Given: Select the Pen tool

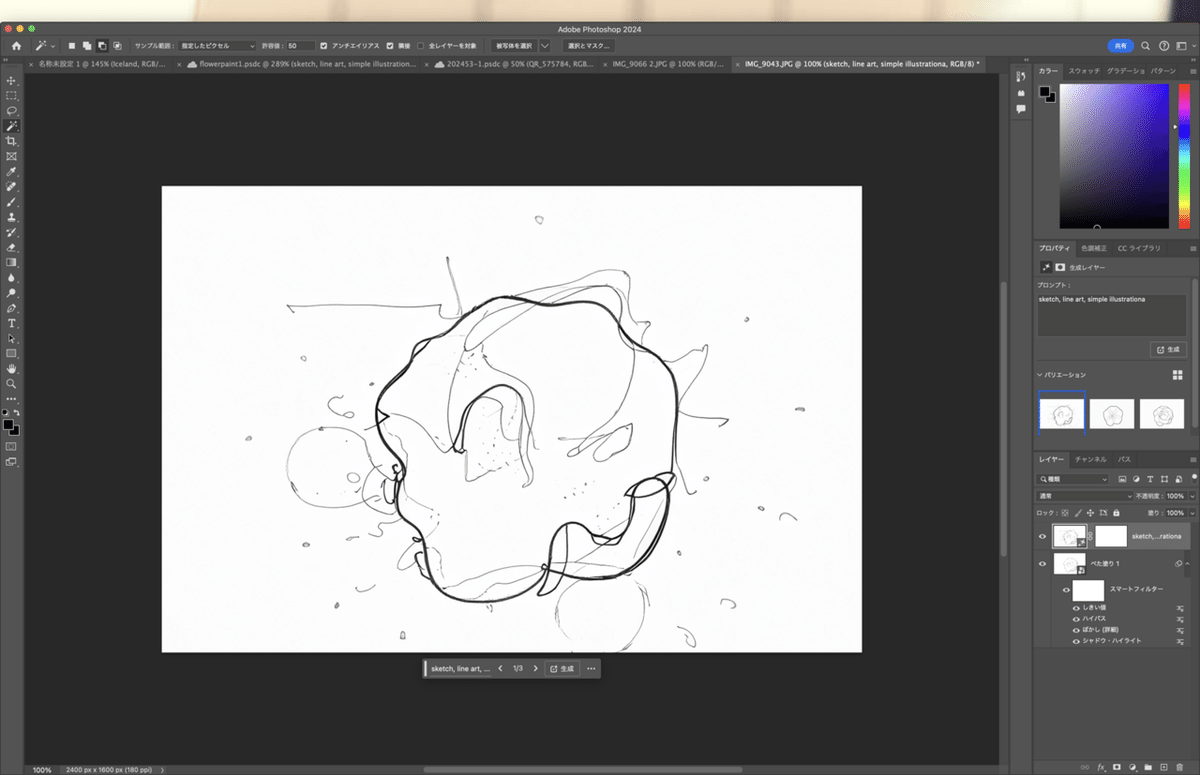Looking at the screenshot, I should point(12,308).
